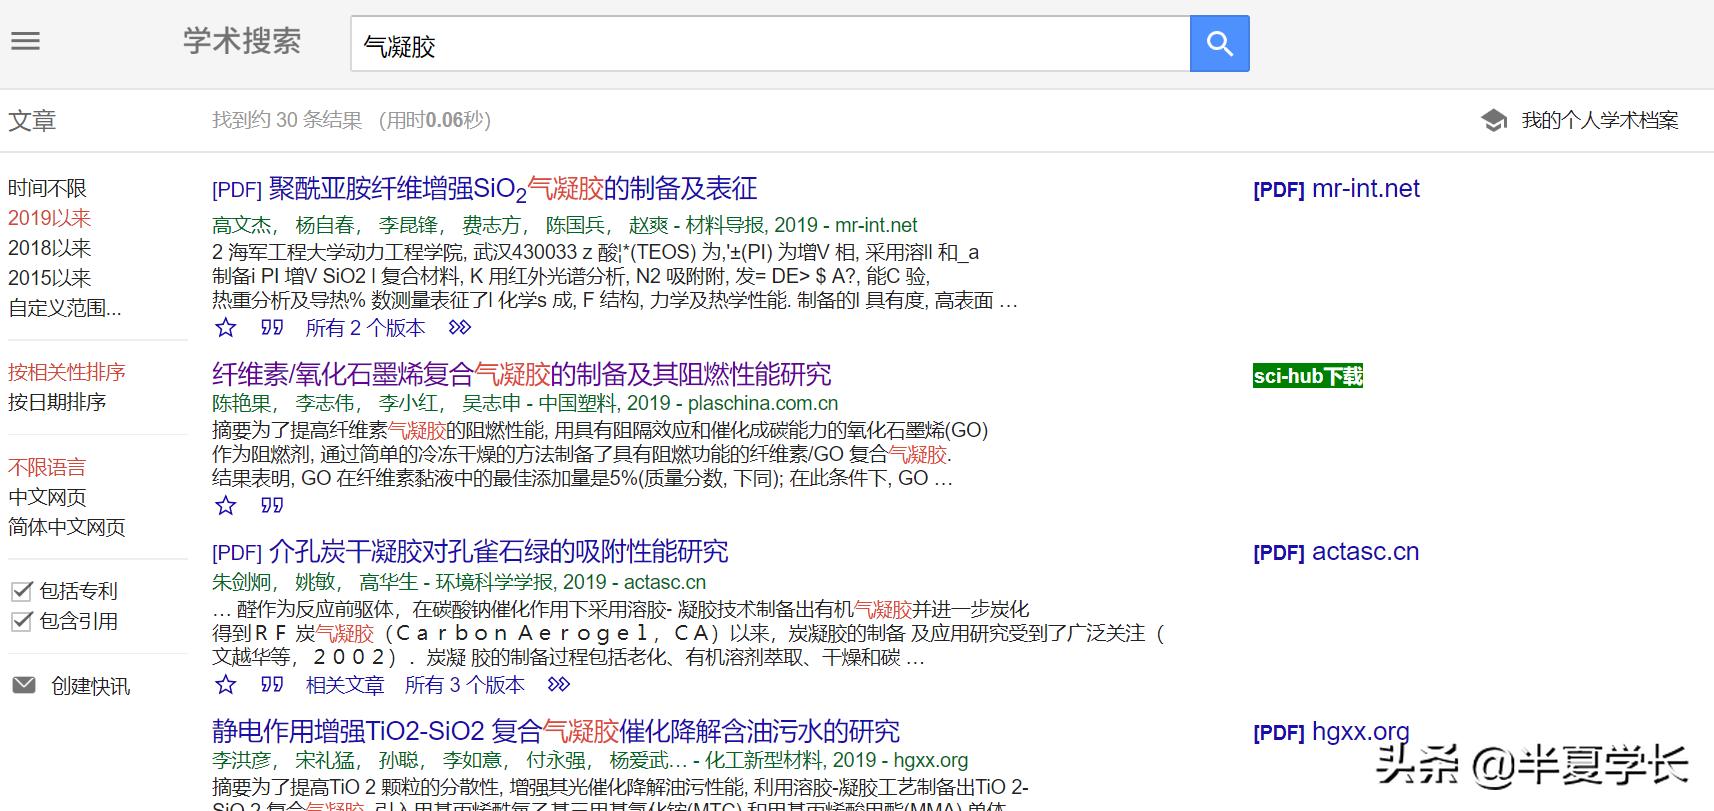The width and height of the screenshot is (1714, 811).
Task: Star the 介孔炭干凝胶对孔雀石绿 result
Action: (226, 684)
